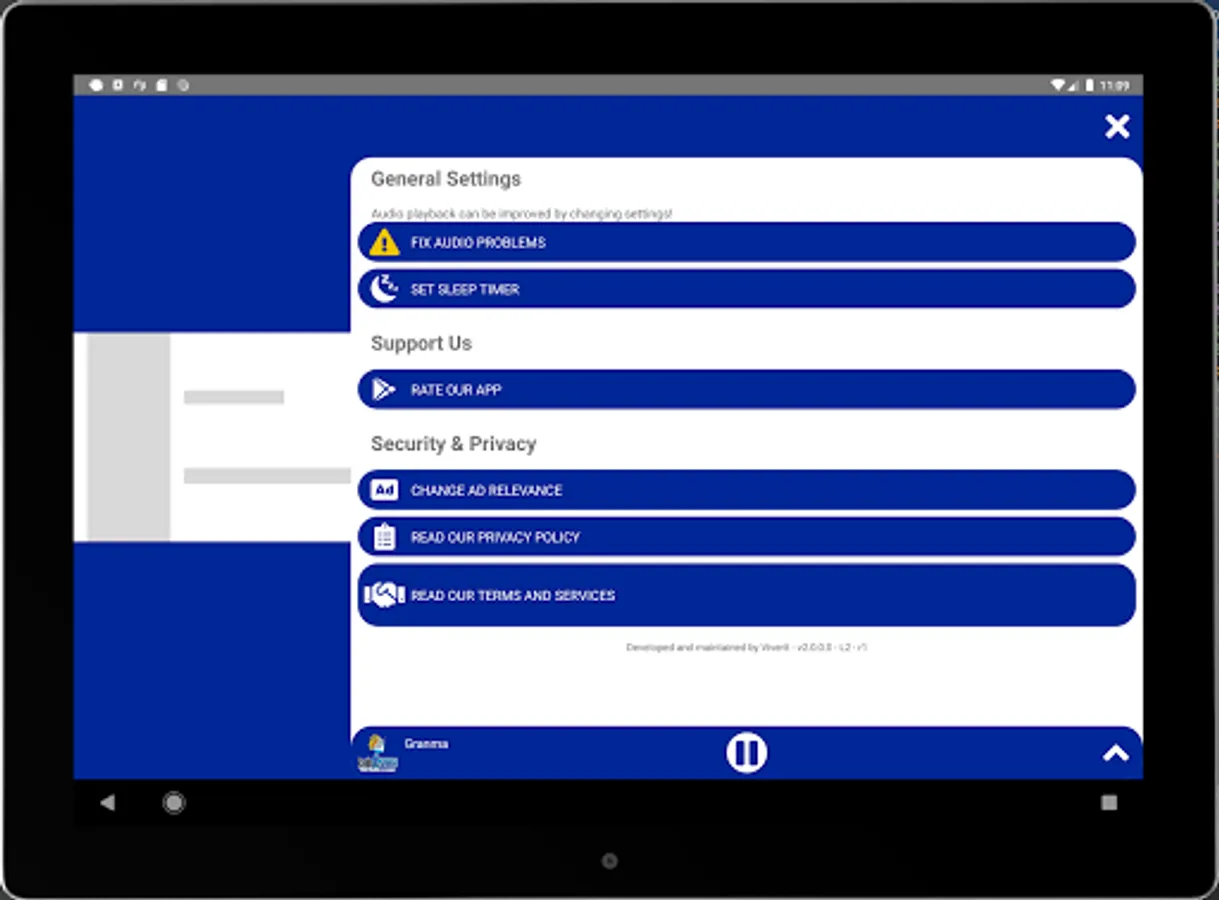Click the audio playback hint text
1219x900 pixels.
point(521,214)
